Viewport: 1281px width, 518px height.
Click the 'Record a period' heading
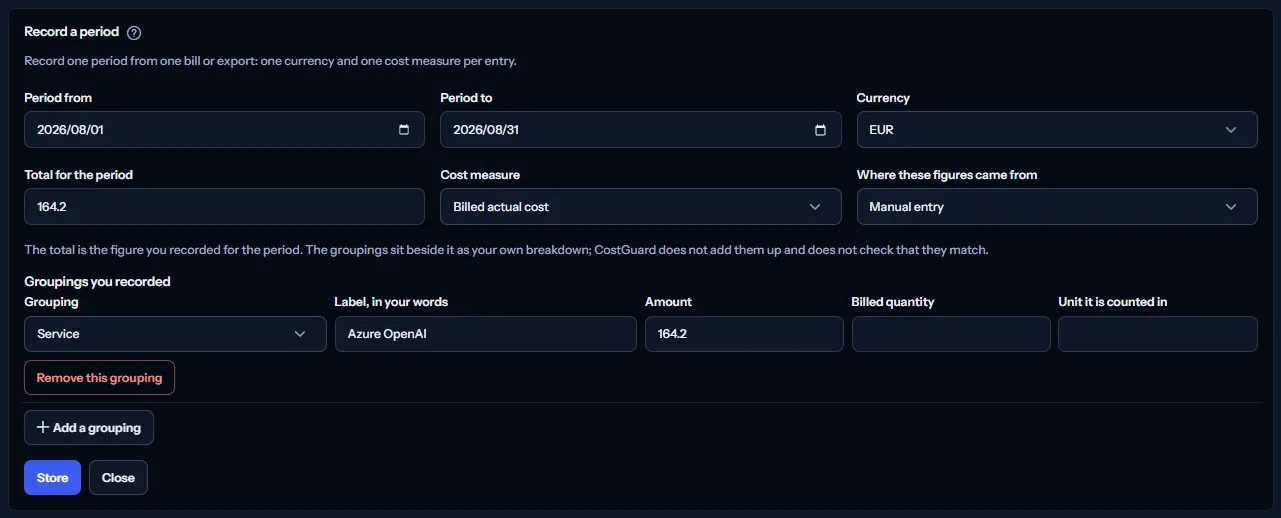pyautogui.click(x=71, y=32)
